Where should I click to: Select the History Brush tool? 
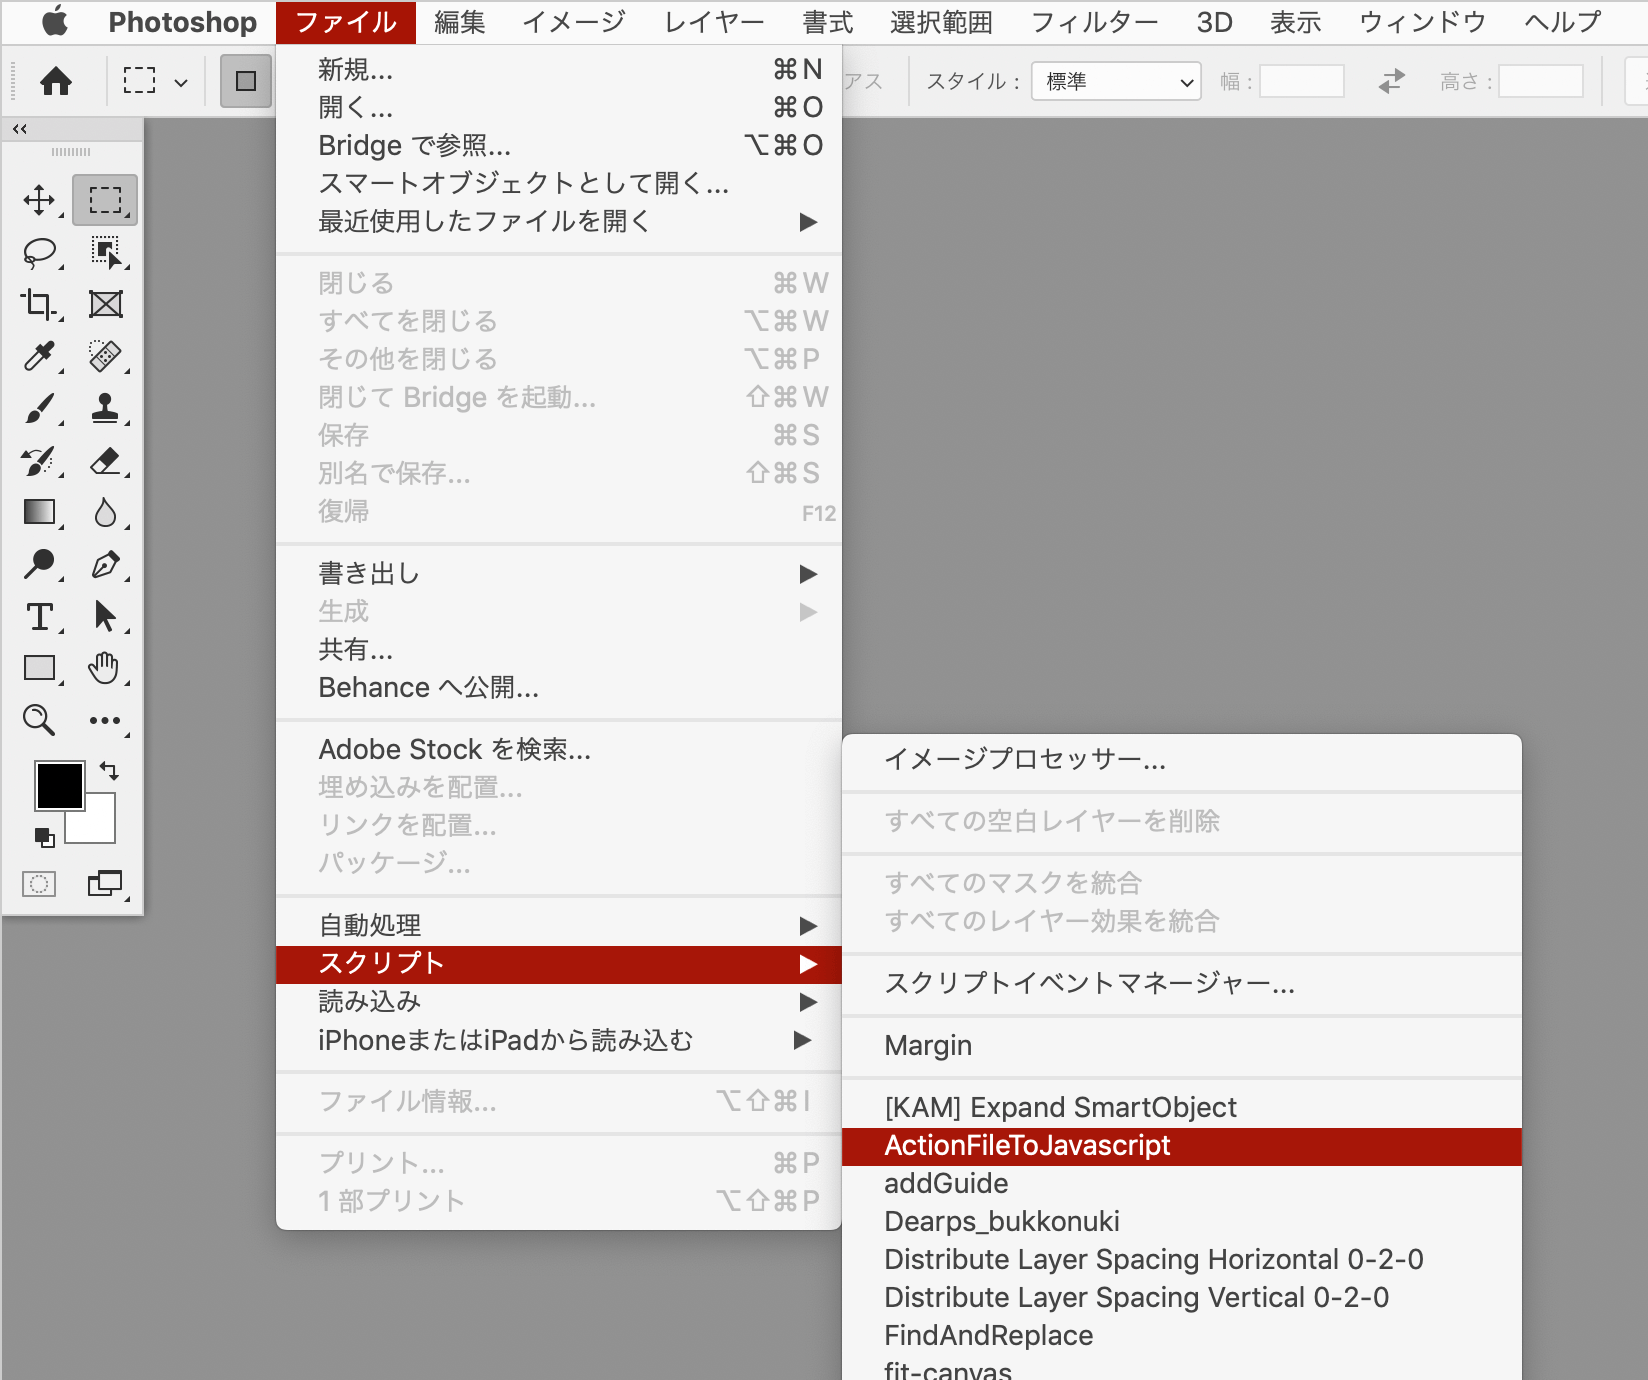point(39,460)
